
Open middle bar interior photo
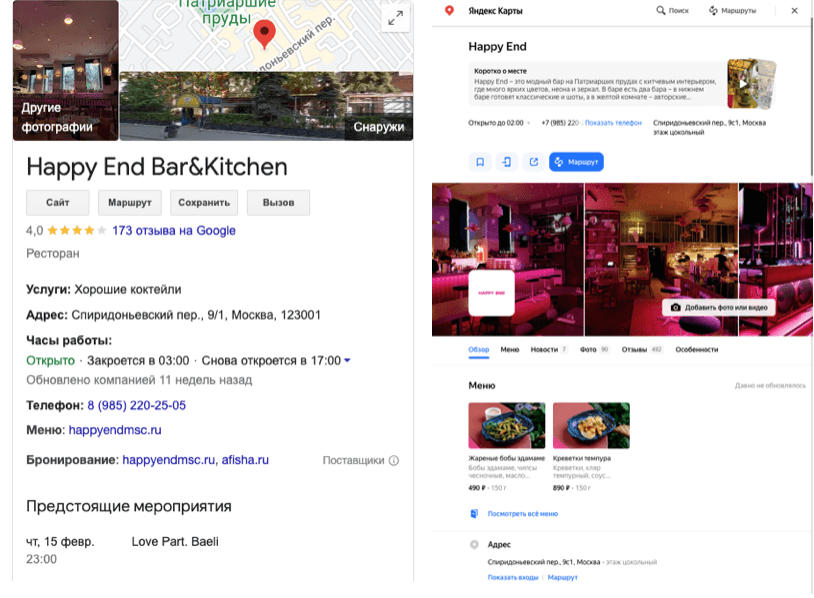pyautogui.click(x=661, y=259)
